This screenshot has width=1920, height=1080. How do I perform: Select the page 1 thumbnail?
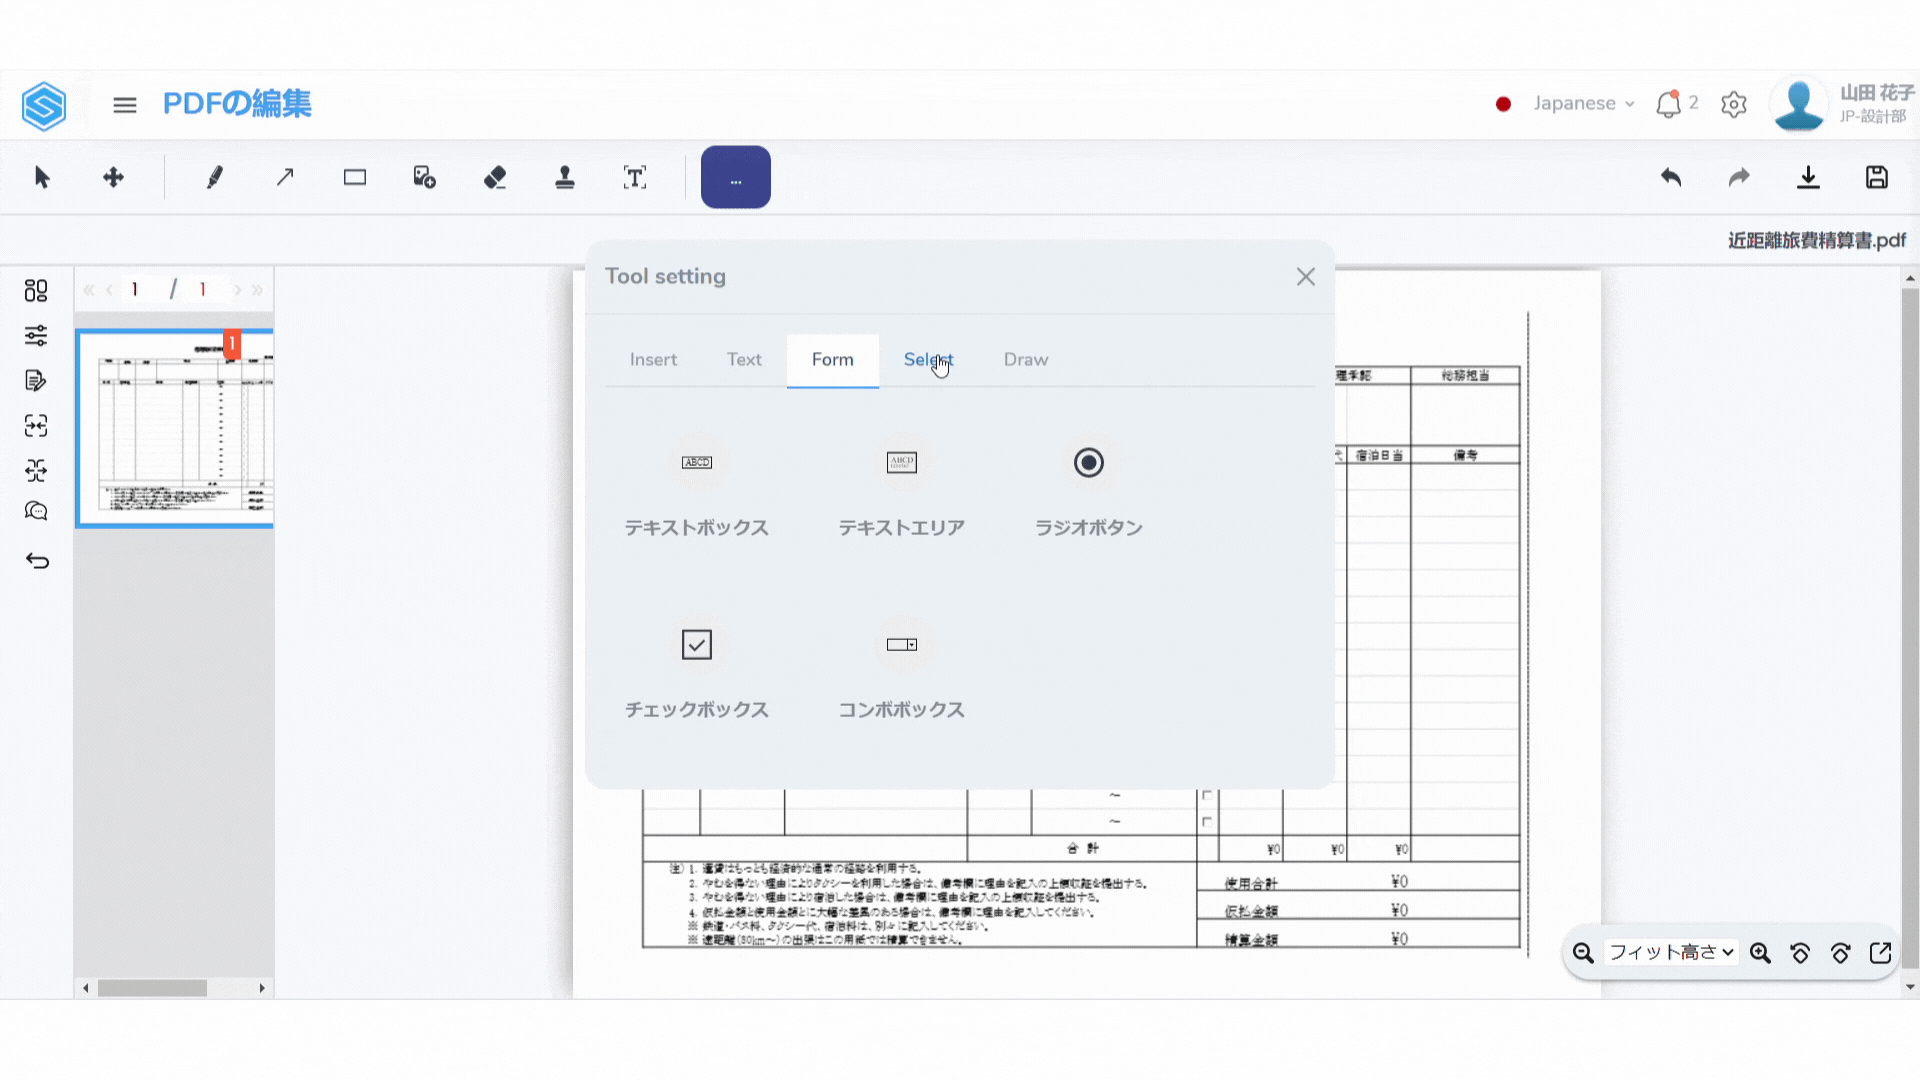click(175, 428)
